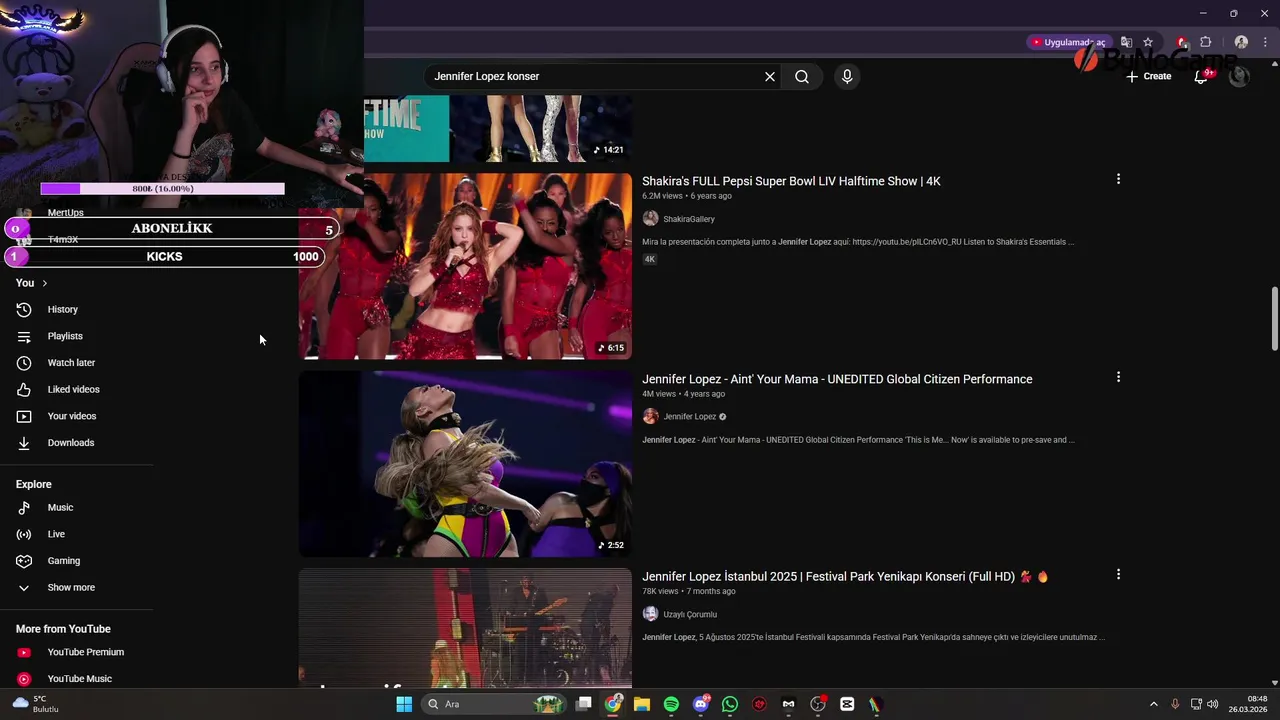Play the Ain't Your Mama performance thumbnail
The image size is (1280, 720).
point(465,464)
